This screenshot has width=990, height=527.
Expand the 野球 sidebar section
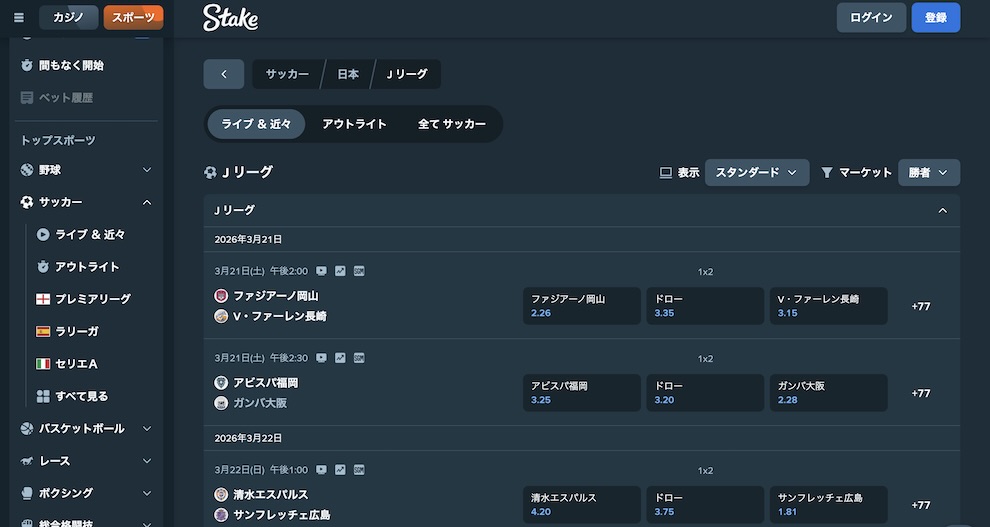click(146, 170)
